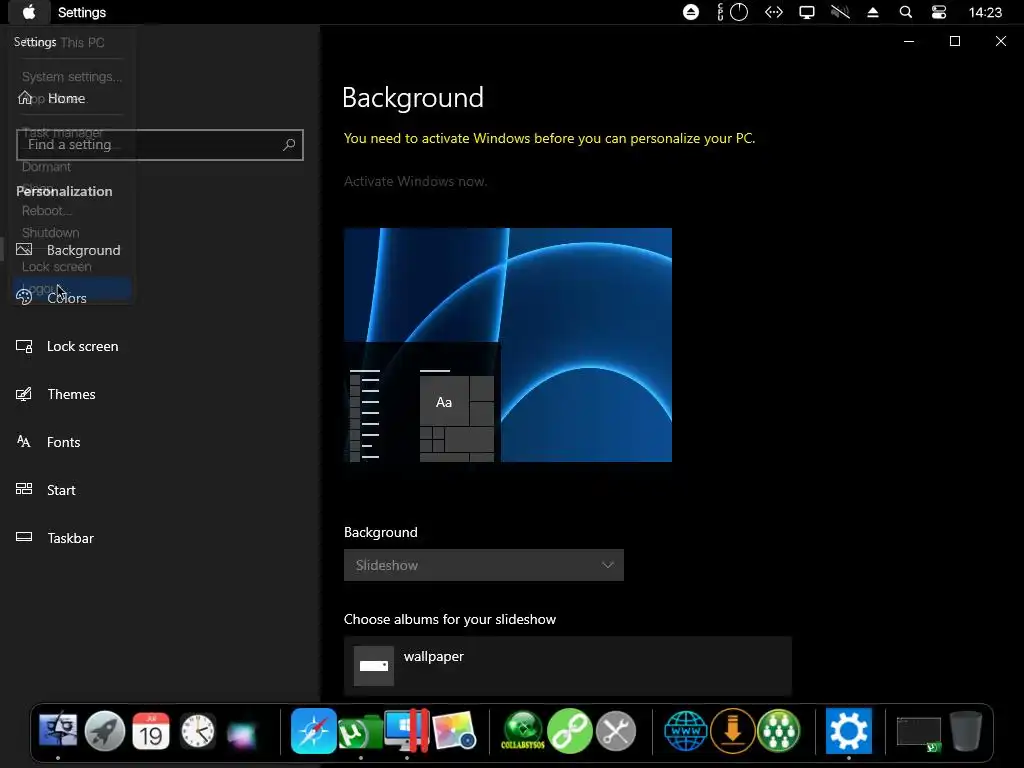The image size is (1024, 768).
Task: Click the faded Dormant menu entry
Action: click(46, 167)
